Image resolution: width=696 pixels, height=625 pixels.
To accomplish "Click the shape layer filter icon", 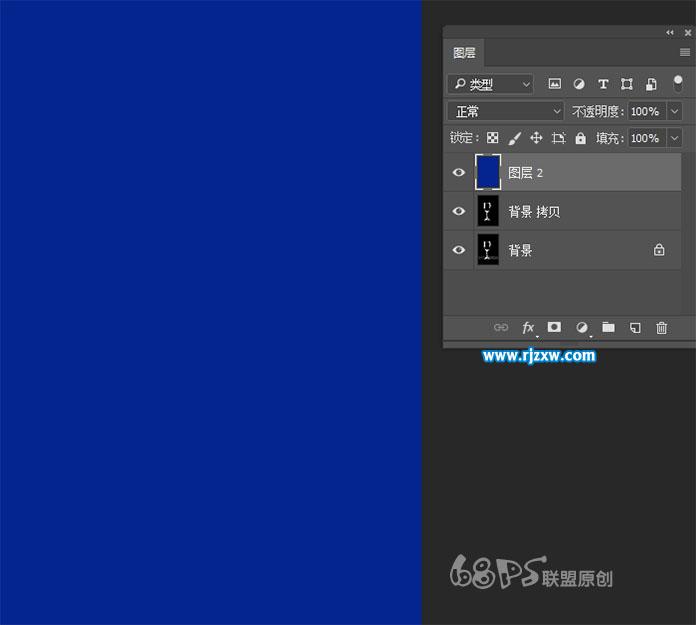I will click(x=627, y=84).
